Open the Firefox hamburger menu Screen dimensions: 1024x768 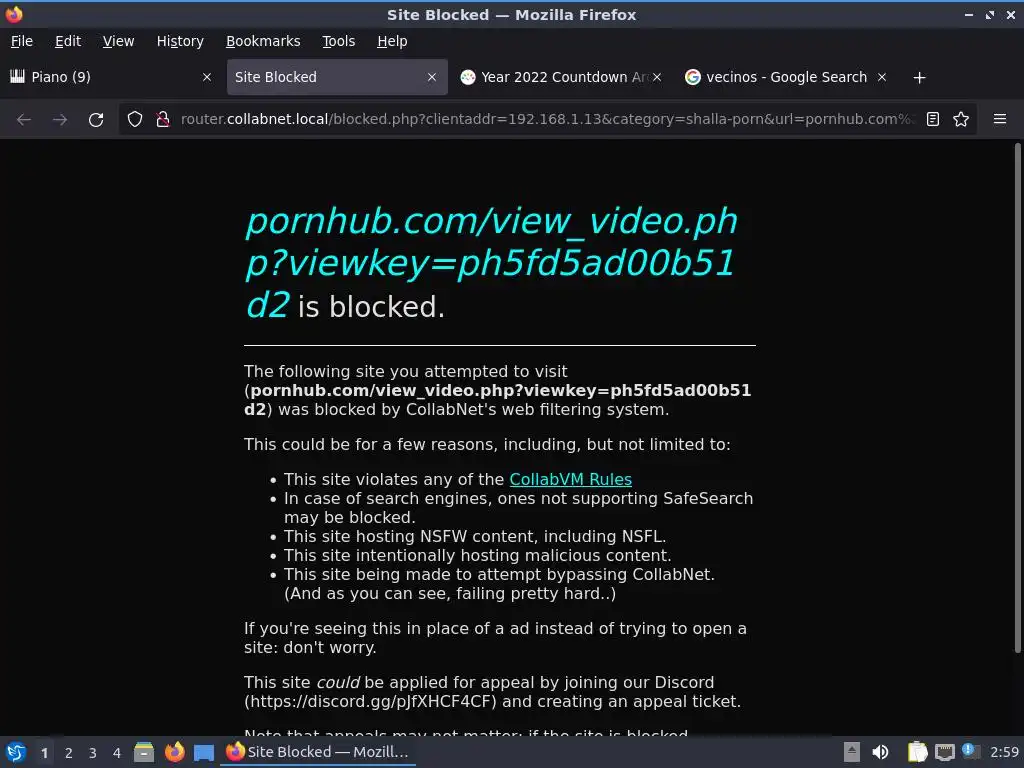click(999, 120)
